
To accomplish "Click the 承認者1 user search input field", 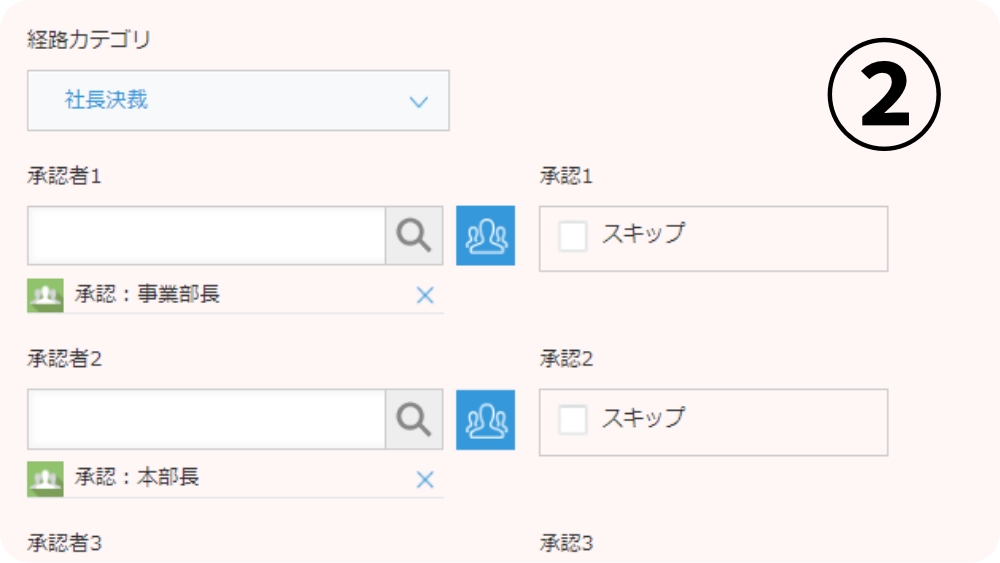I will click(207, 235).
